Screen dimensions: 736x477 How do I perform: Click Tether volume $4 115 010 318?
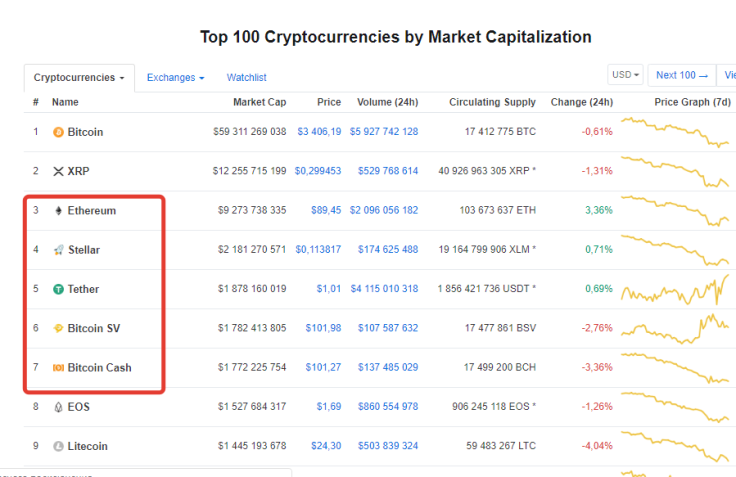tap(384, 289)
